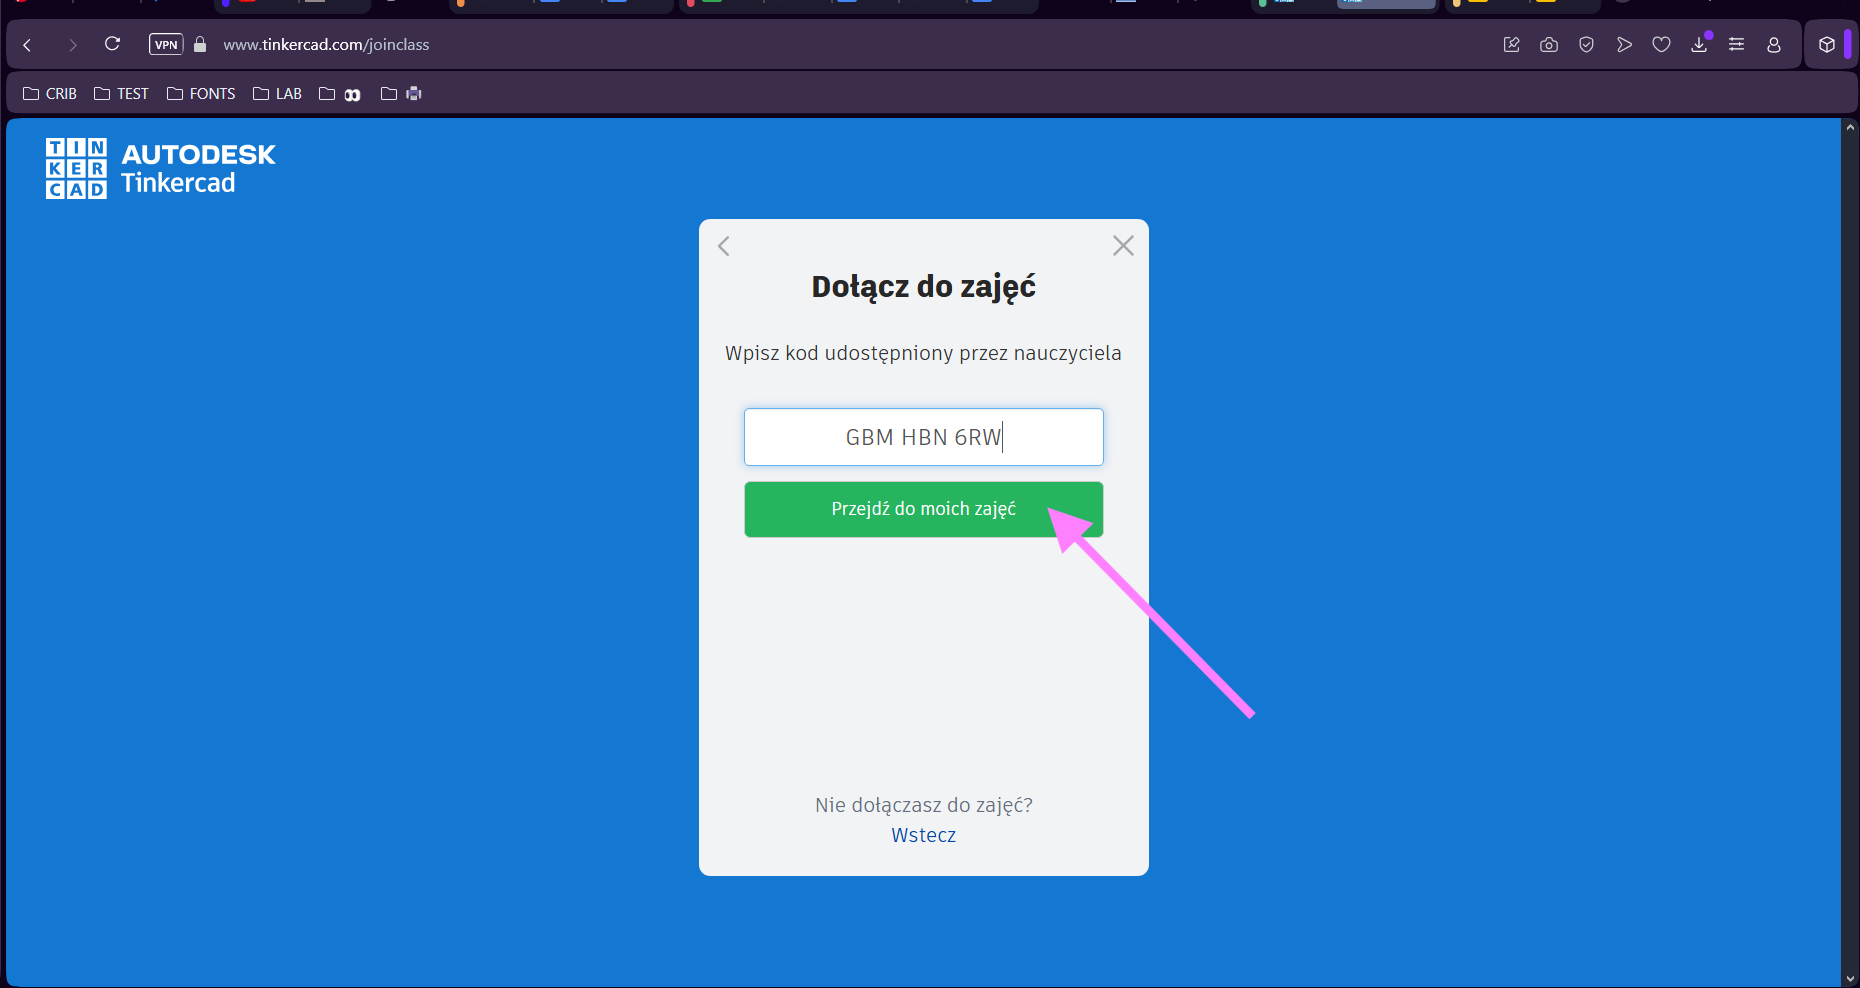Click the back chevron in the dialog

724,246
